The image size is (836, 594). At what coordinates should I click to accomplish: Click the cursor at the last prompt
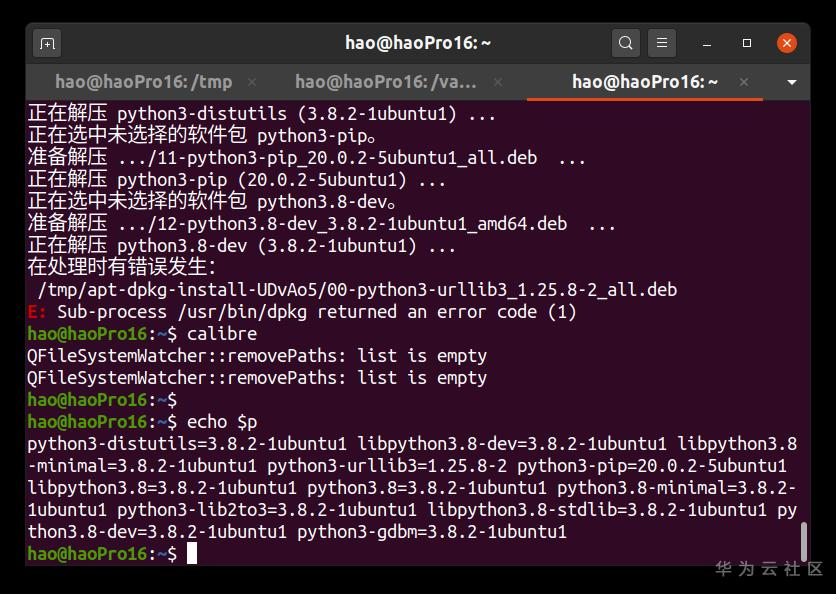point(192,554)
